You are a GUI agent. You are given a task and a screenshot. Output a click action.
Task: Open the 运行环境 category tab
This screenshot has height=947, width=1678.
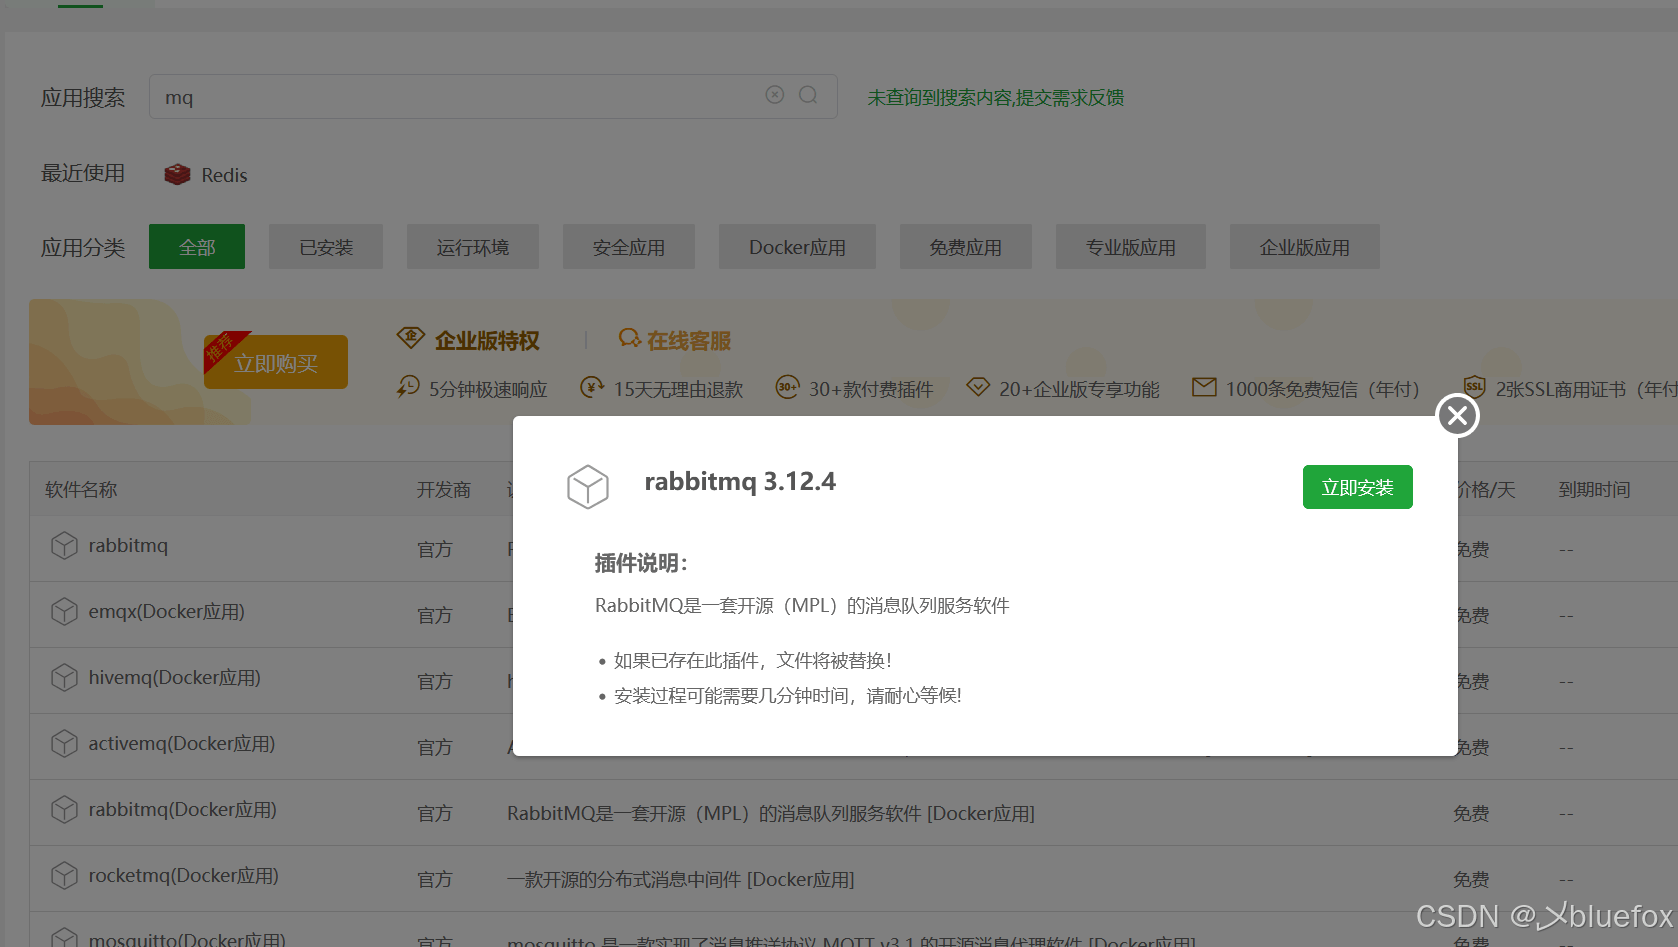473,247
